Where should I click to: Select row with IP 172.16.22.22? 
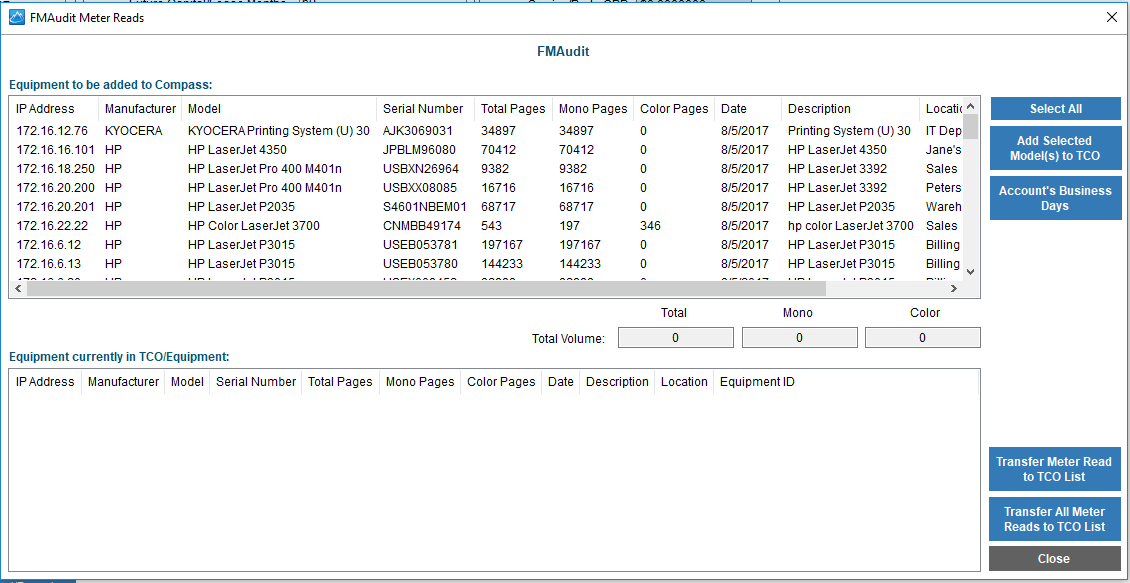(x=486, y=226)
